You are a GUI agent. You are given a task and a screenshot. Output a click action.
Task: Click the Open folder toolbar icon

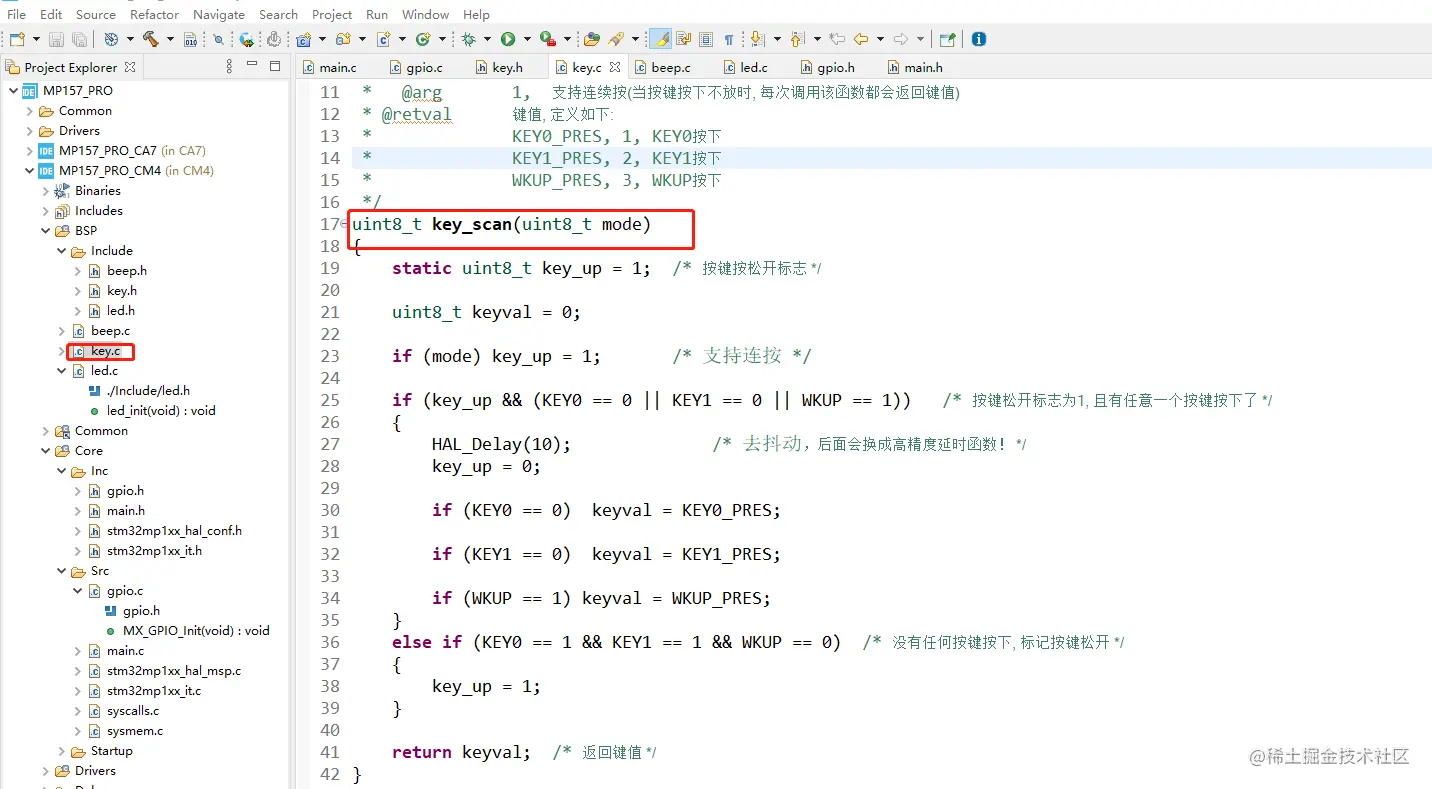pos(592,39)
